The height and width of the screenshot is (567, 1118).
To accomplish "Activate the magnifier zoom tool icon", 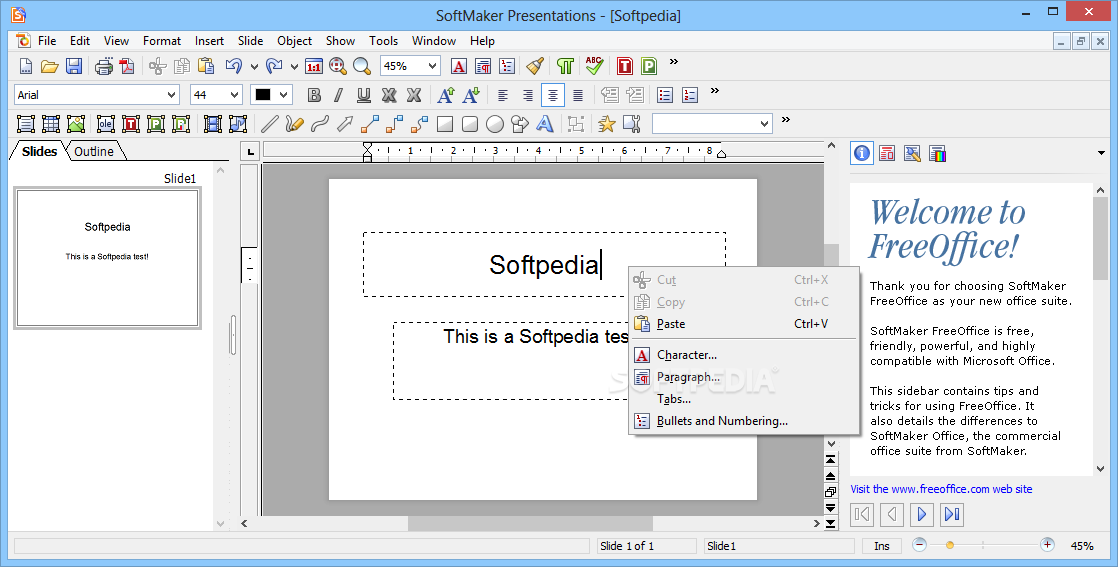I will tap(362, 66).
